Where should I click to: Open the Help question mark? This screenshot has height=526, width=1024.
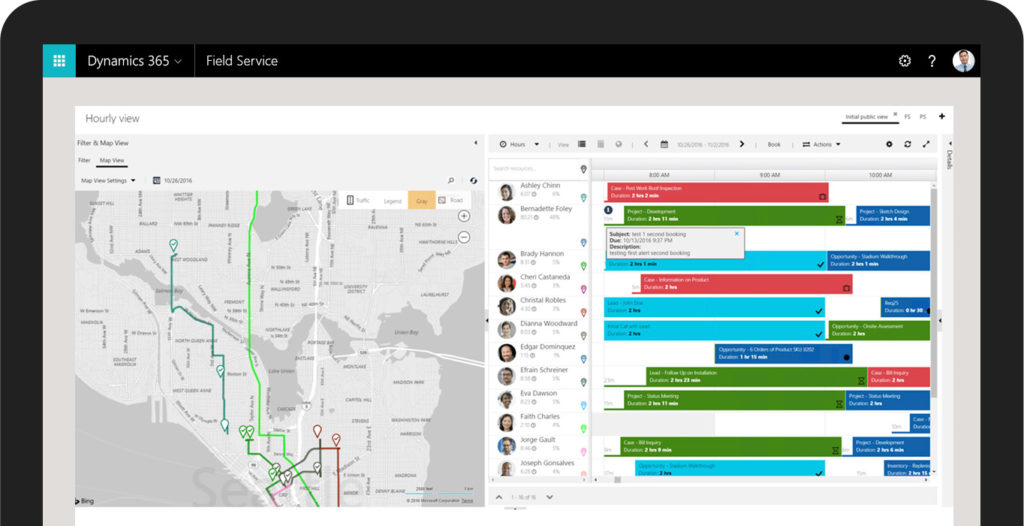932,61
